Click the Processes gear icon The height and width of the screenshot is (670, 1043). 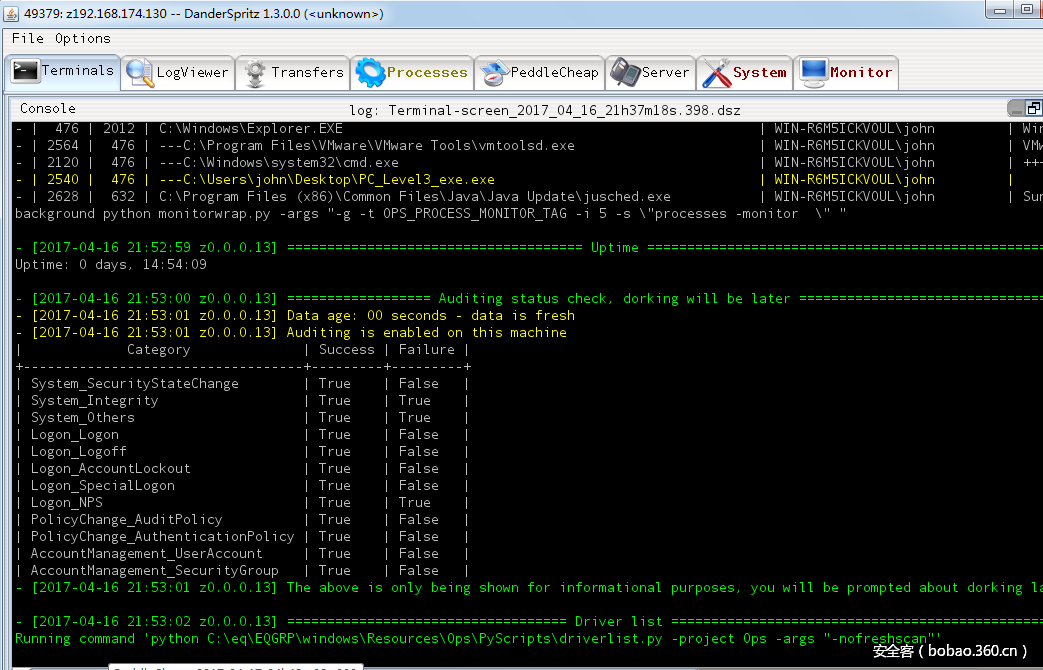tap(370, 73)
